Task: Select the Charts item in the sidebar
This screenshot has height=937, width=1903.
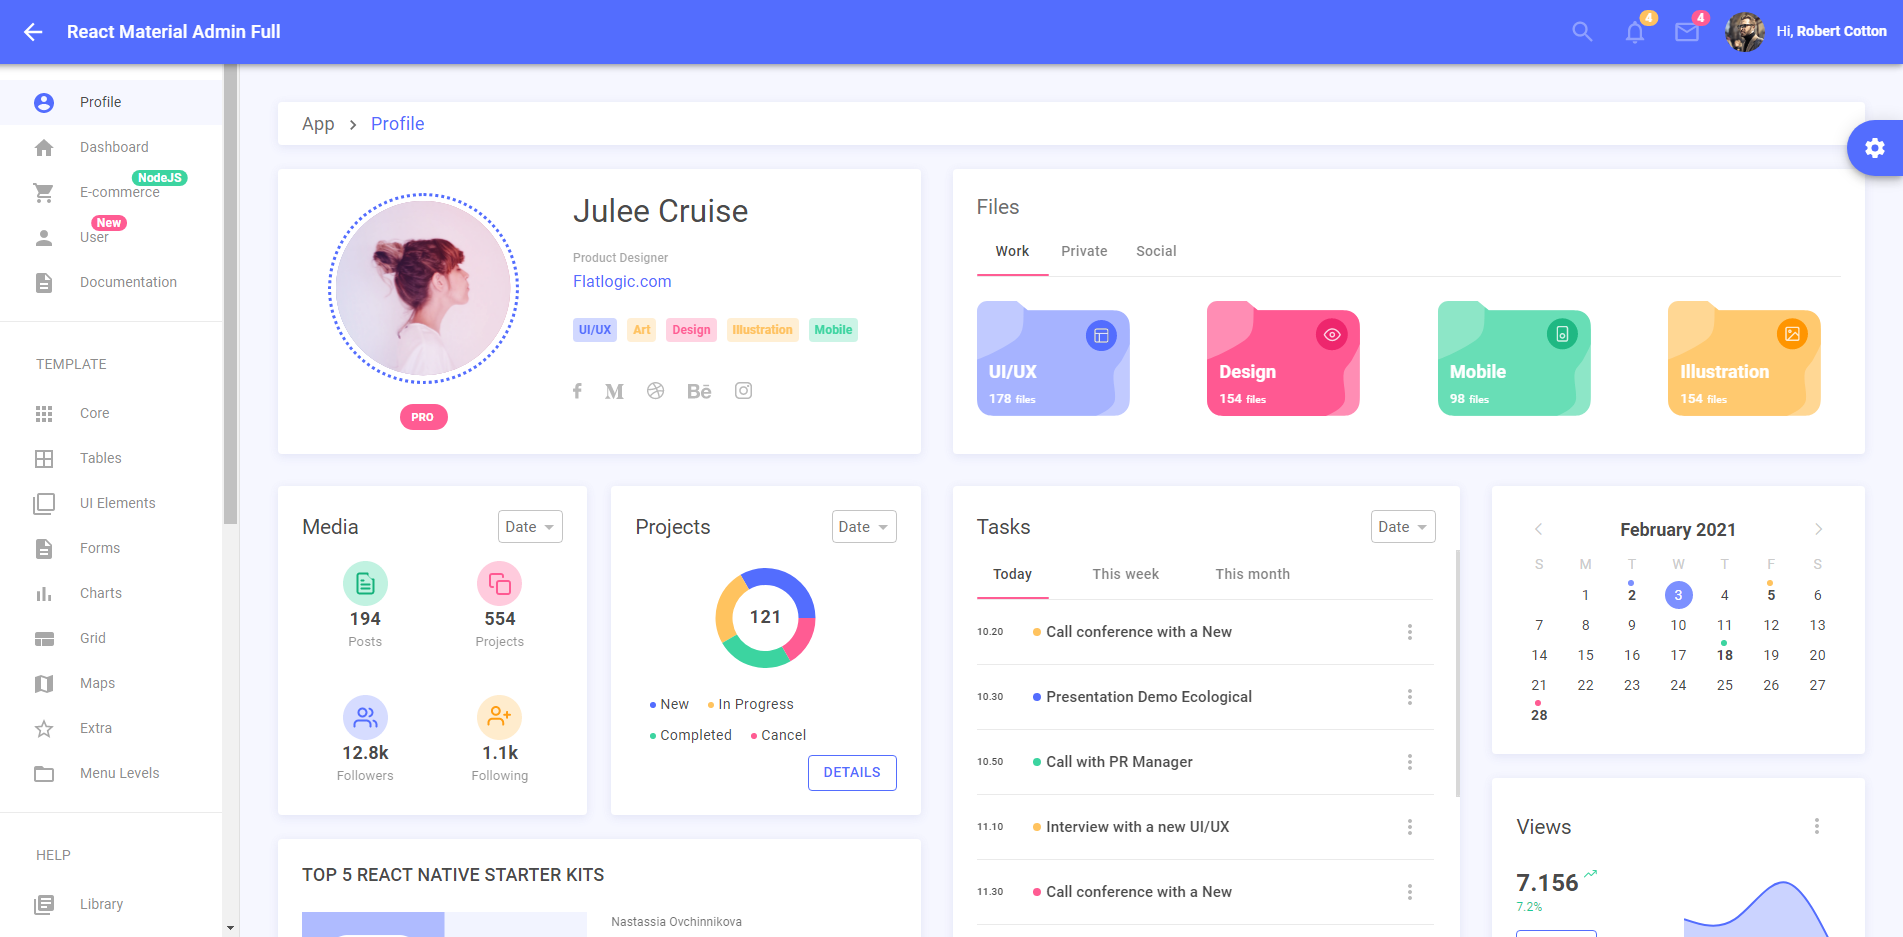Action: [100, 592]
